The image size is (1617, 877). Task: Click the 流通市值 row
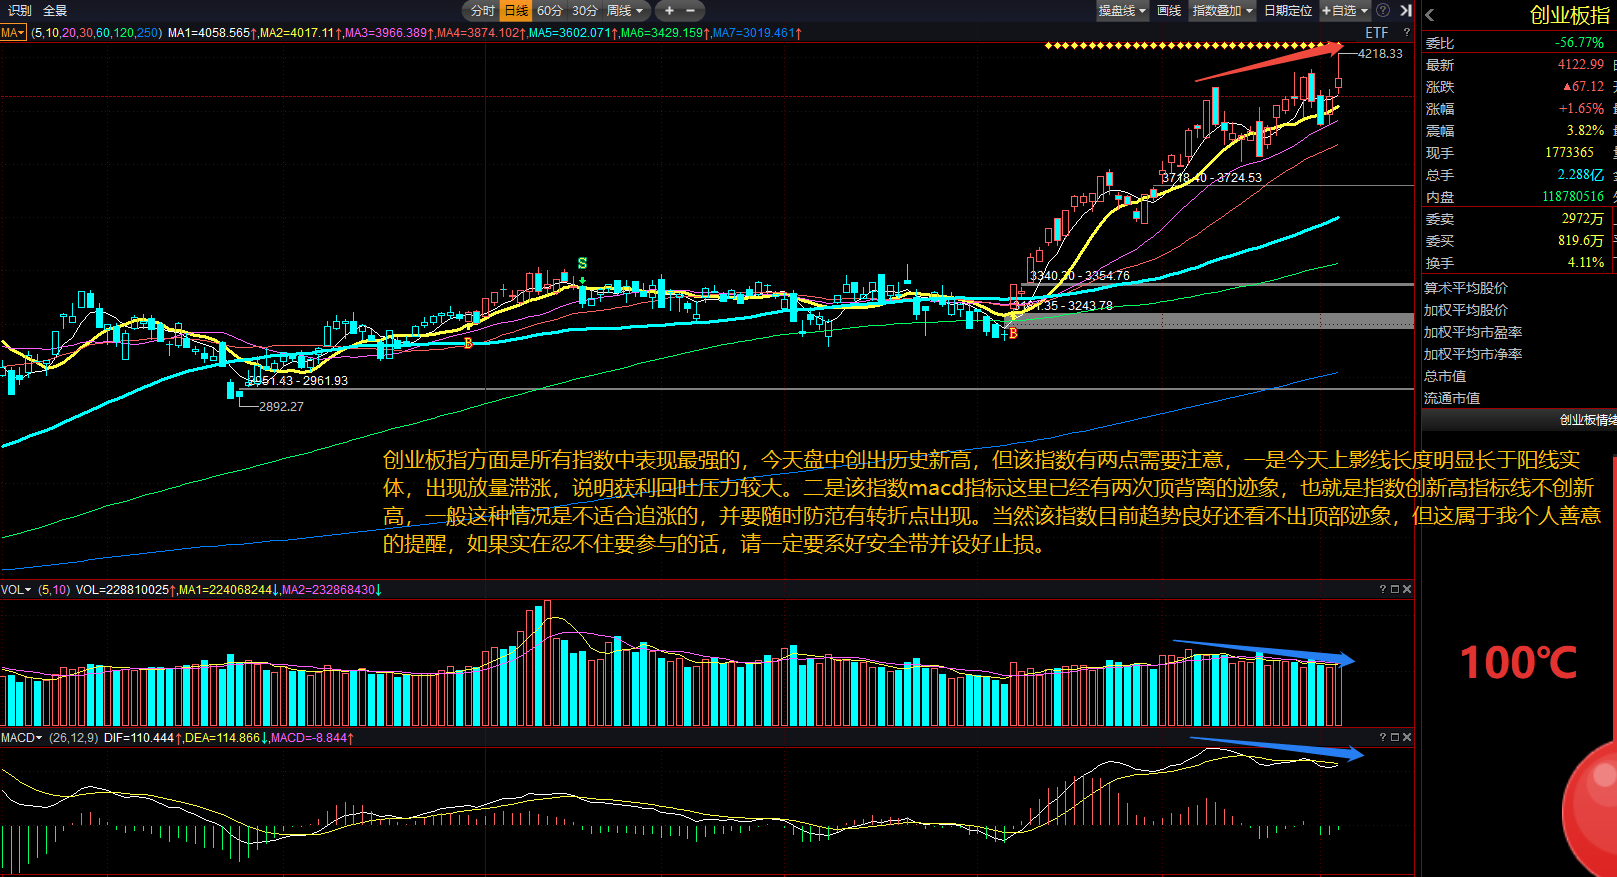[1518, 398]
